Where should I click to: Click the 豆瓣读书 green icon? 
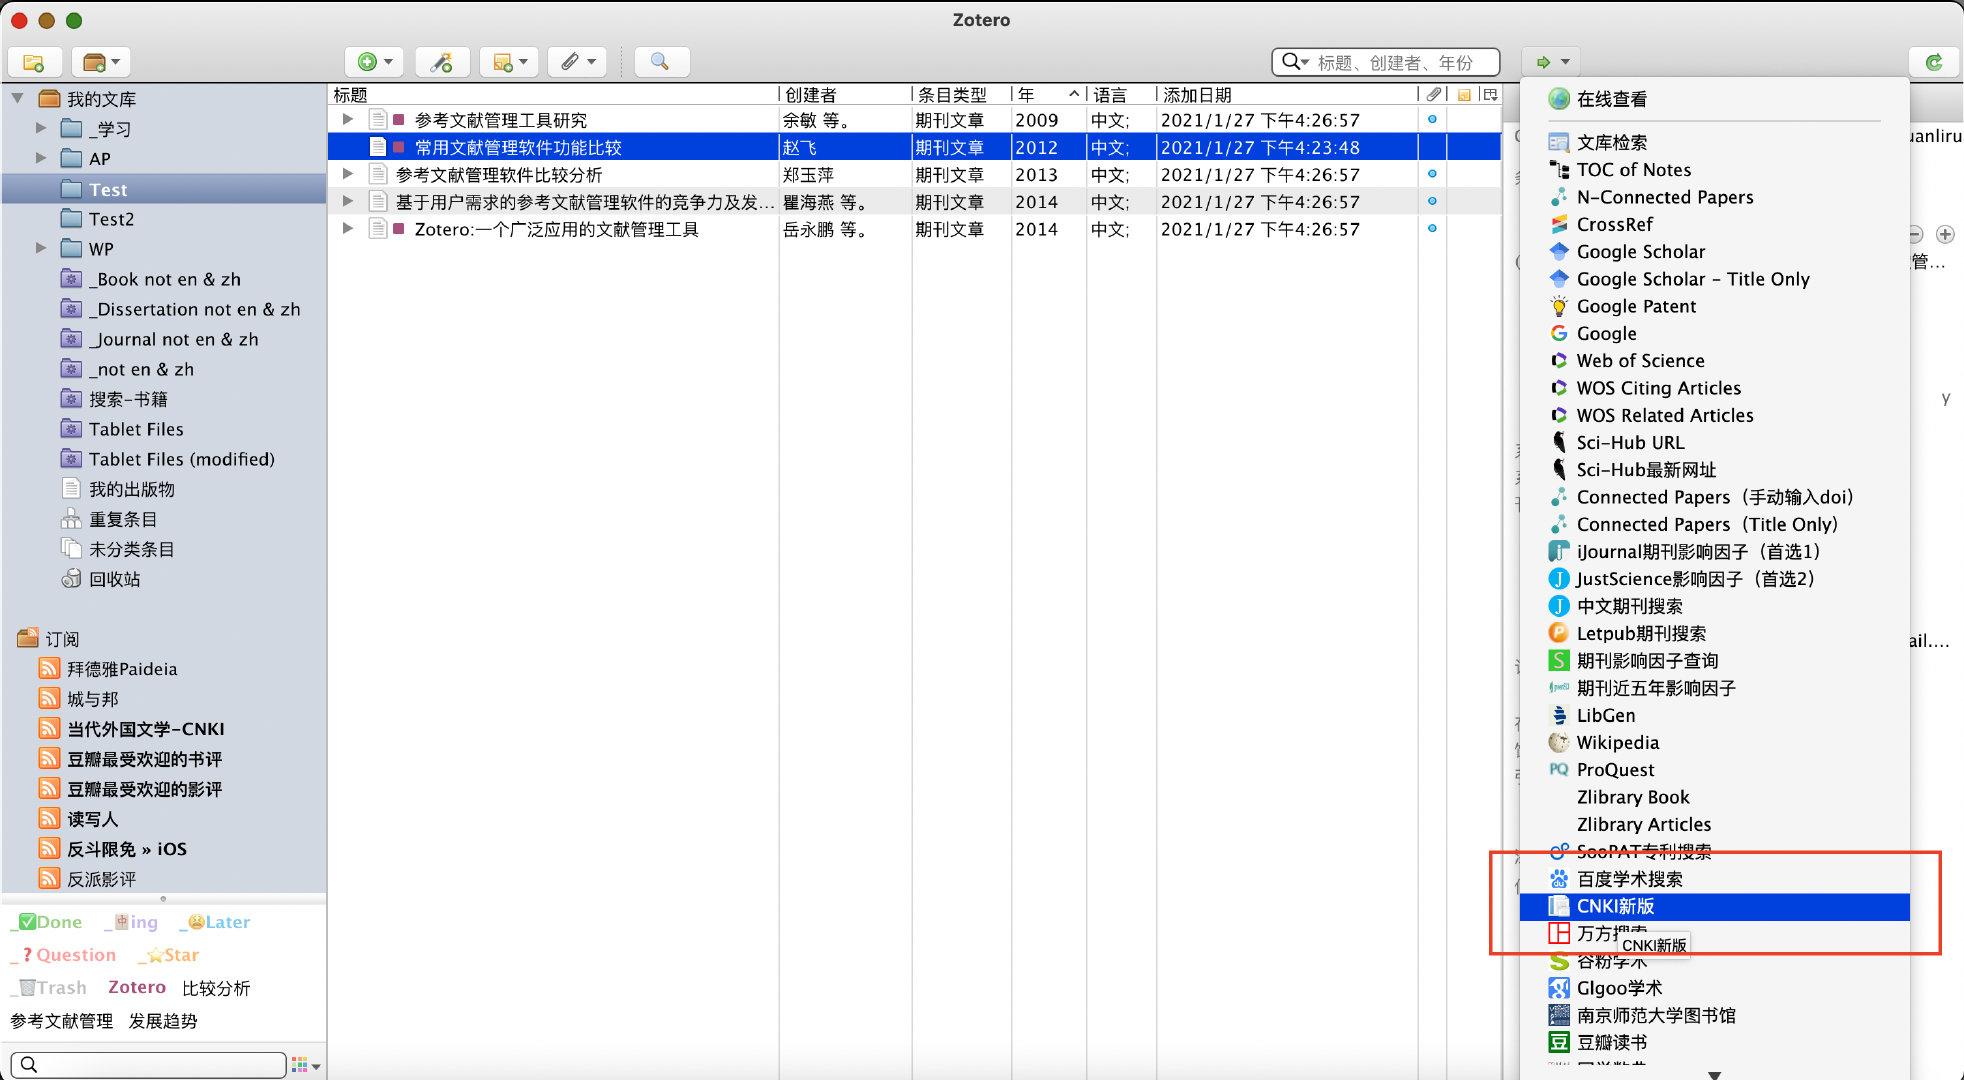(1558, 1042)
